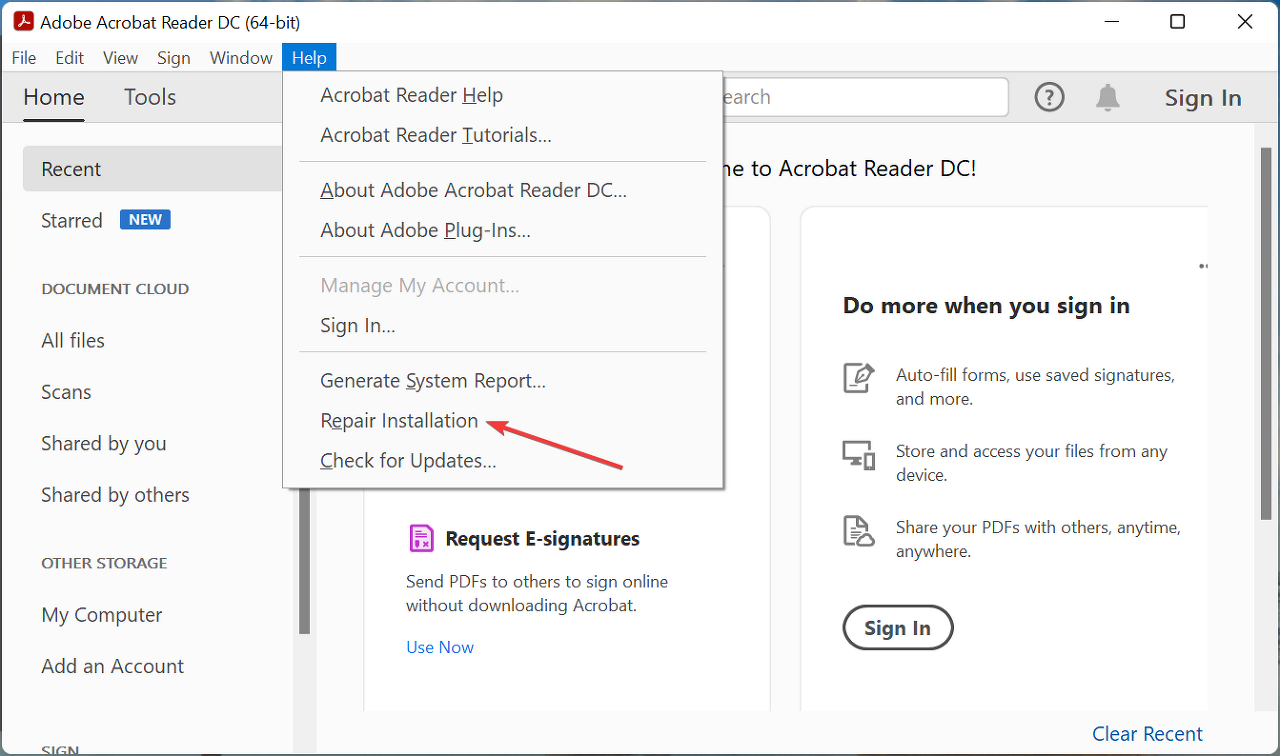Viewport: 1280px width, 756px height.
Task: Click the rounded Sign In button
Action: coord(898,628)
